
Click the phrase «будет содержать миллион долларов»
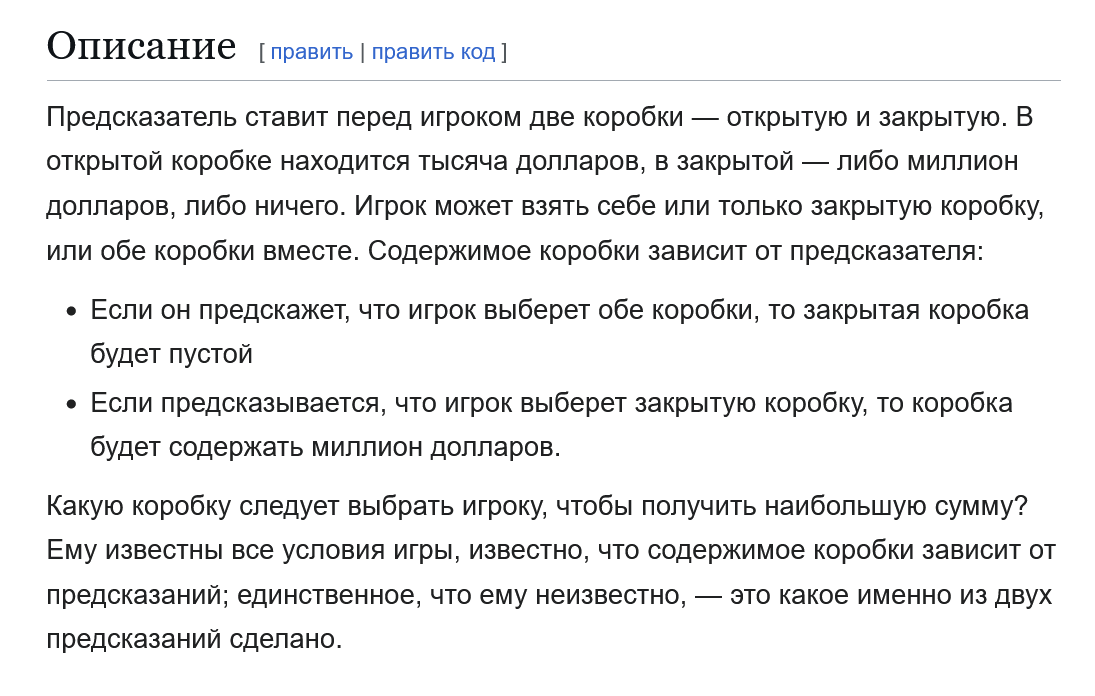point(324,447)
